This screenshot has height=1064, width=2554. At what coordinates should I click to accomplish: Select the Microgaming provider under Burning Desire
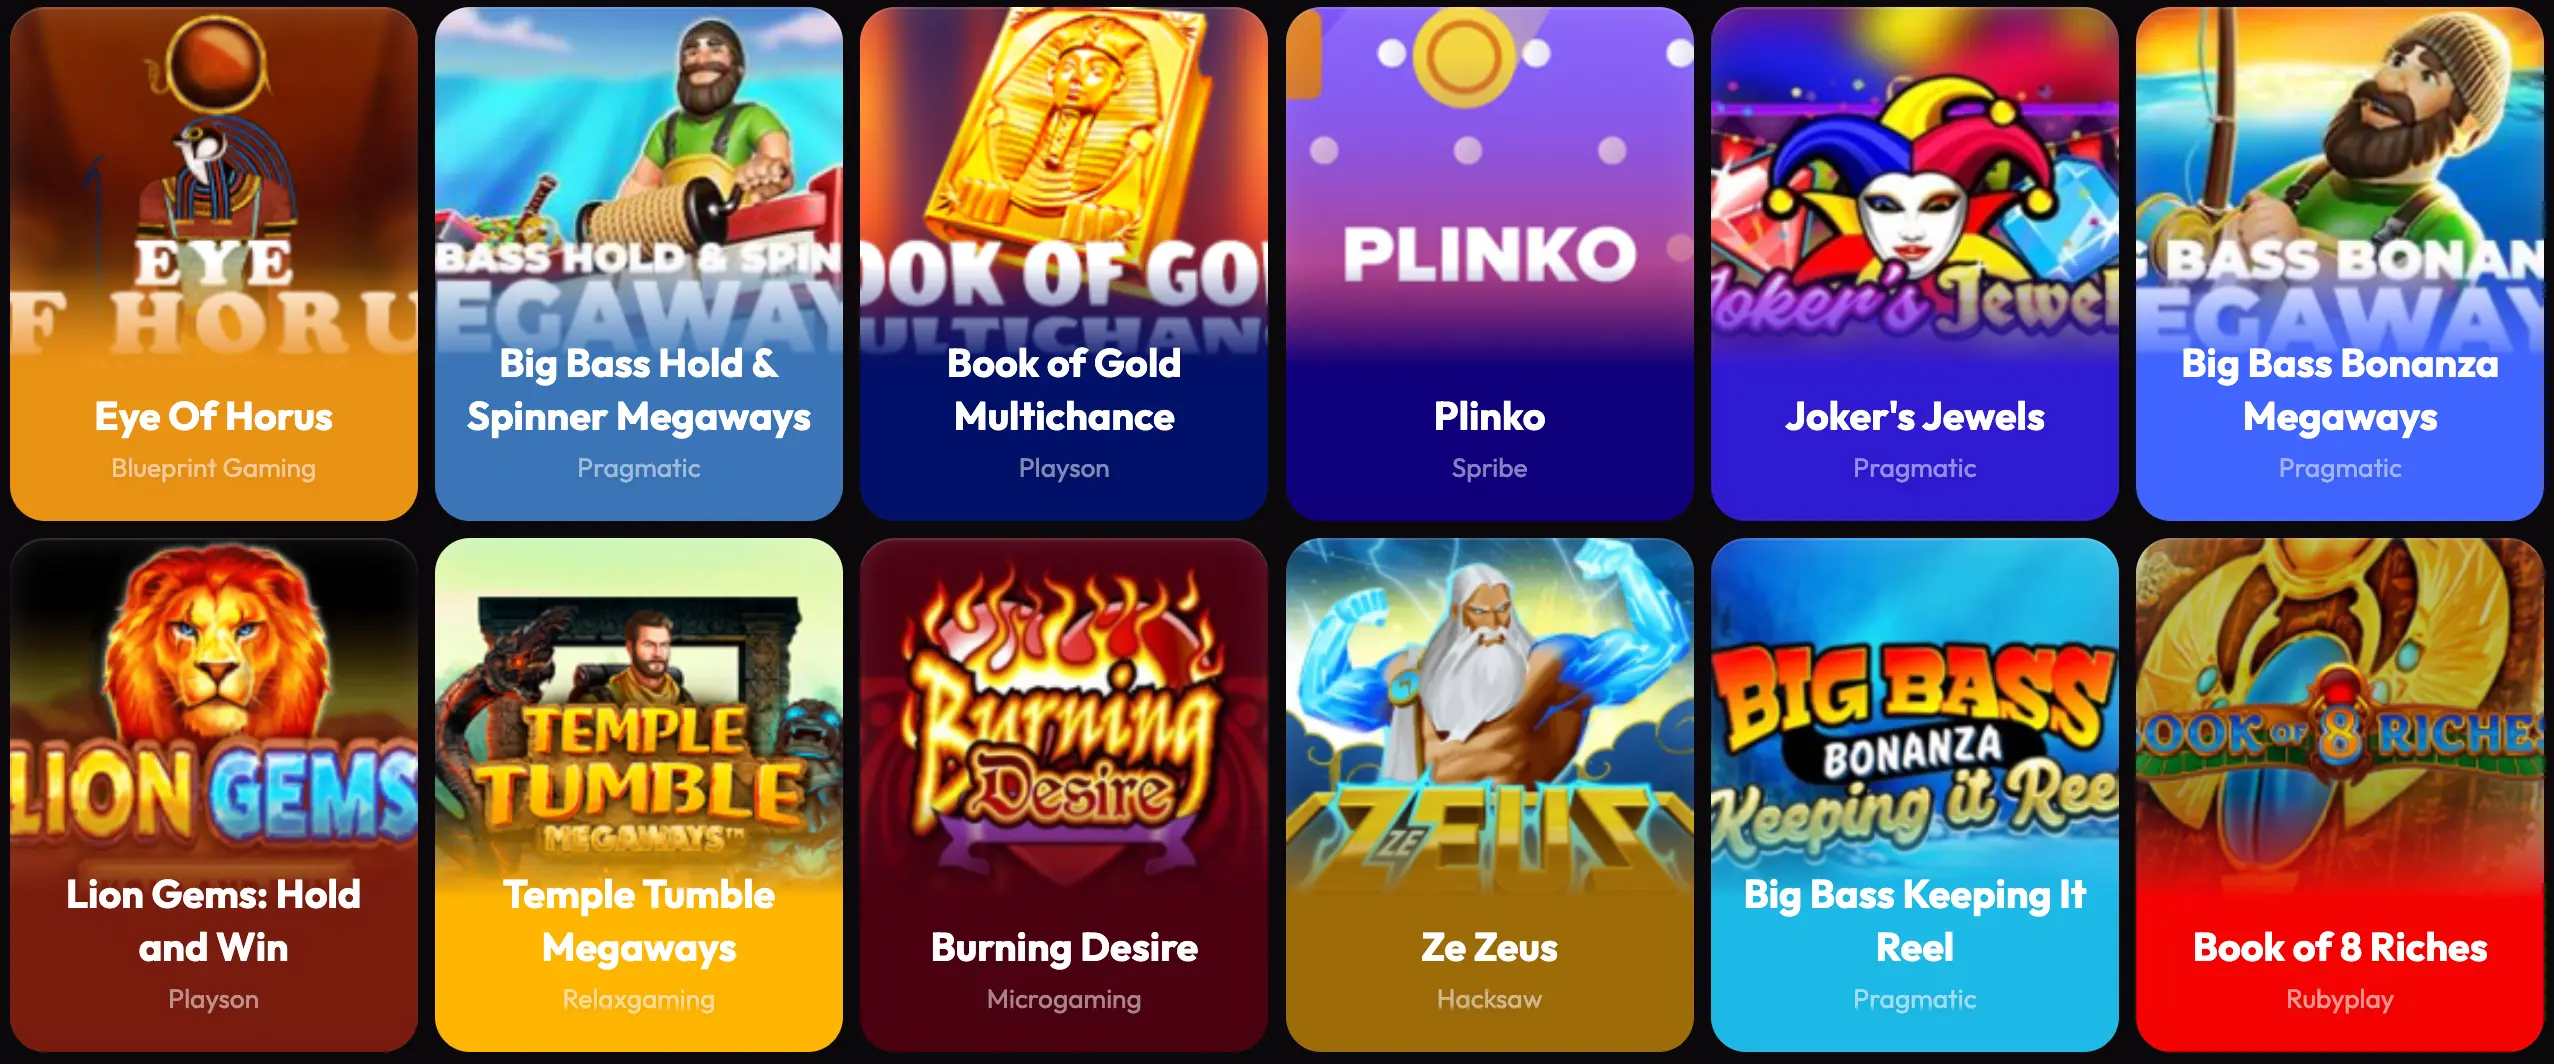tap(1064, 999)
